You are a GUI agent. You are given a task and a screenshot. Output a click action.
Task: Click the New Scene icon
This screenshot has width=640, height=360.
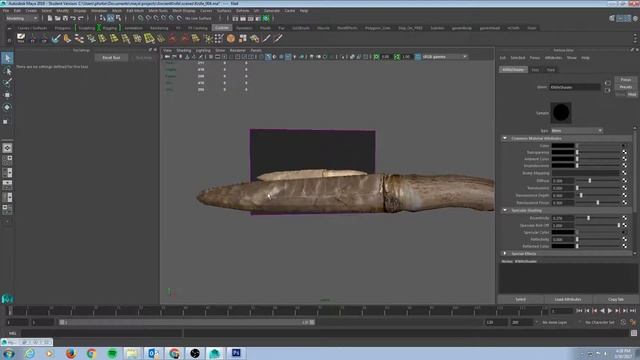coord(49,18)
